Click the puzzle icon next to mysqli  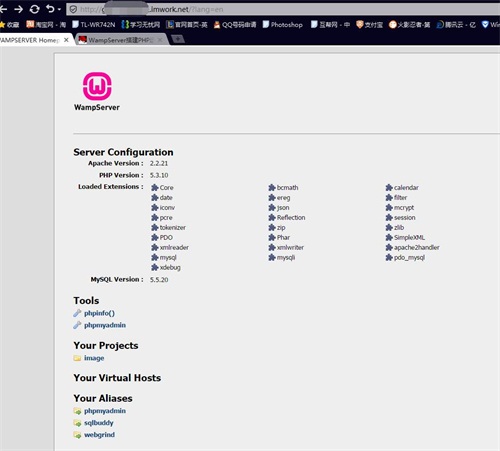pos(272,257)
